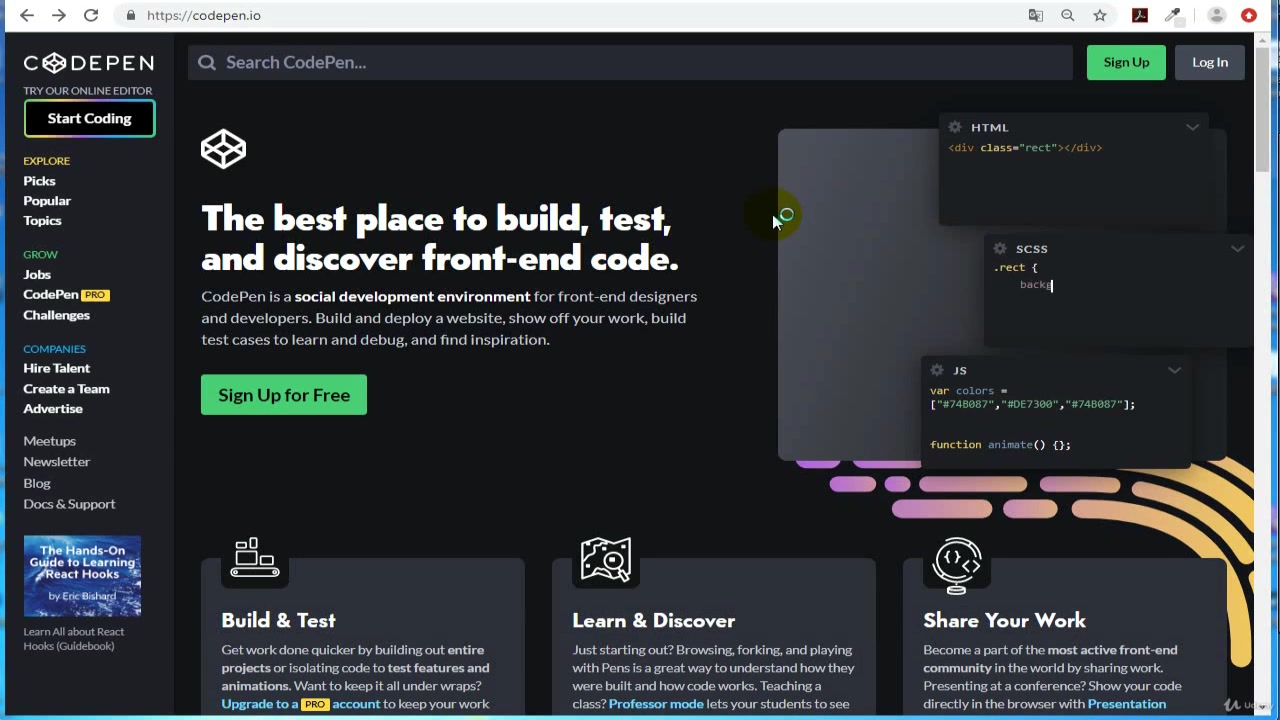Click the search magnifier icon
Image resolution: width=1280 pixels, height=720 pixels.
(x=207, y=62)
